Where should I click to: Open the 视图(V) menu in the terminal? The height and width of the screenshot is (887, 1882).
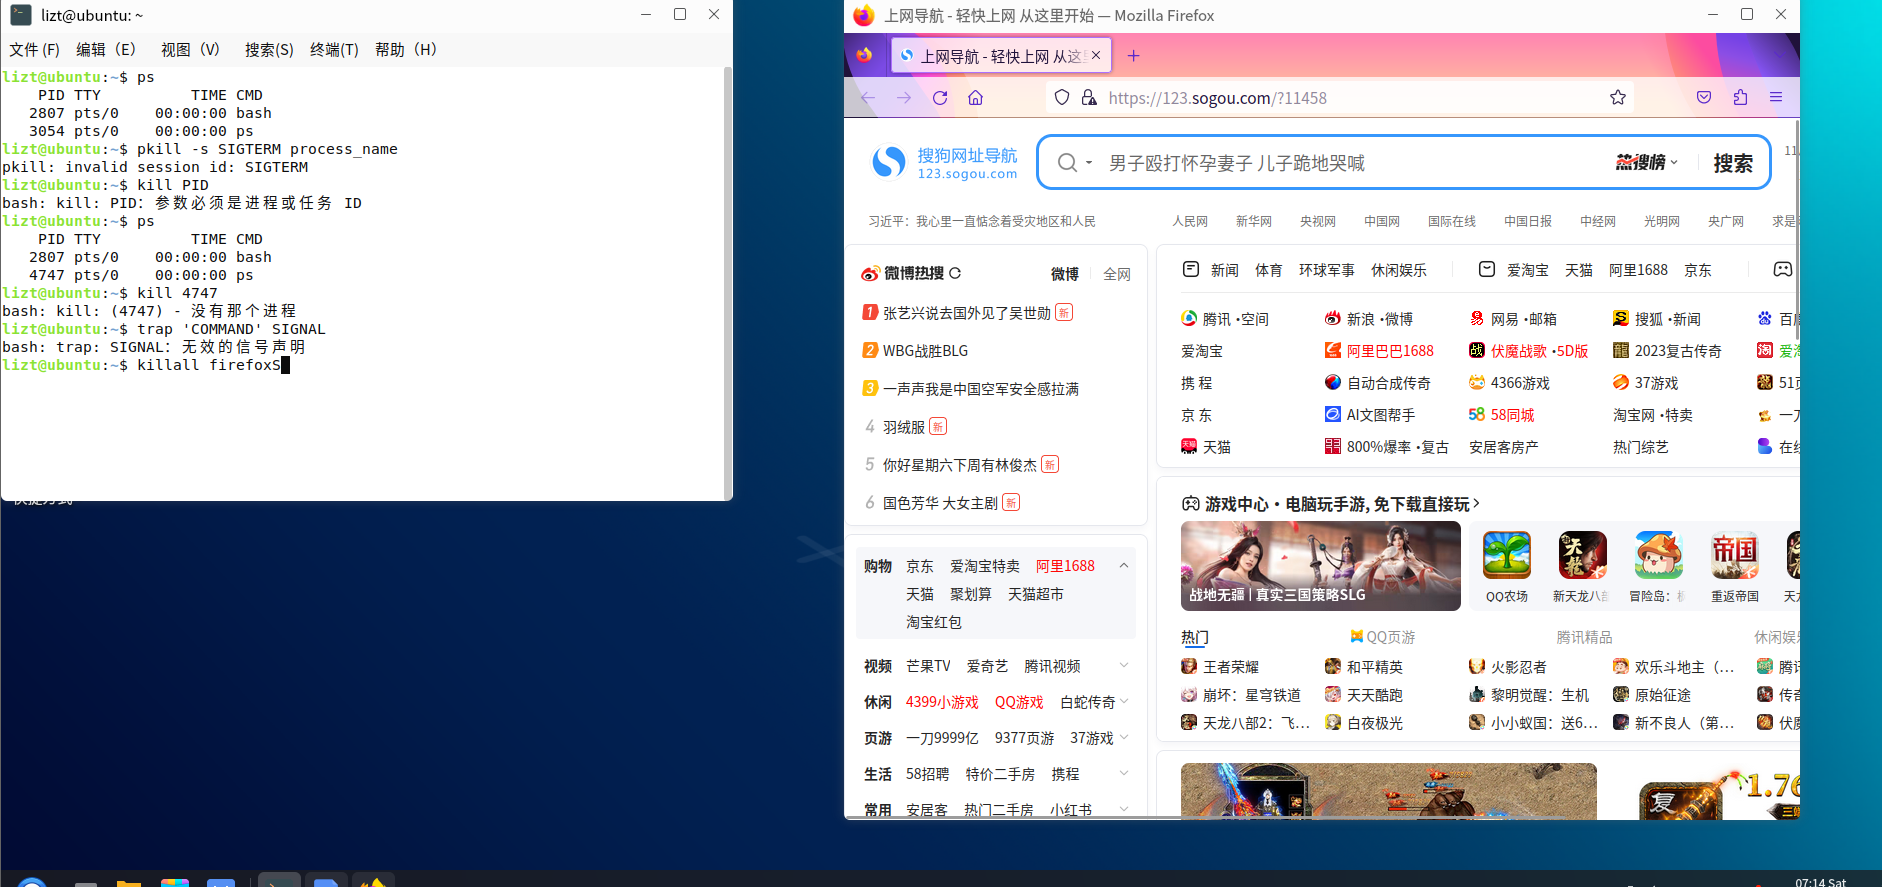[x=190, y=50]
